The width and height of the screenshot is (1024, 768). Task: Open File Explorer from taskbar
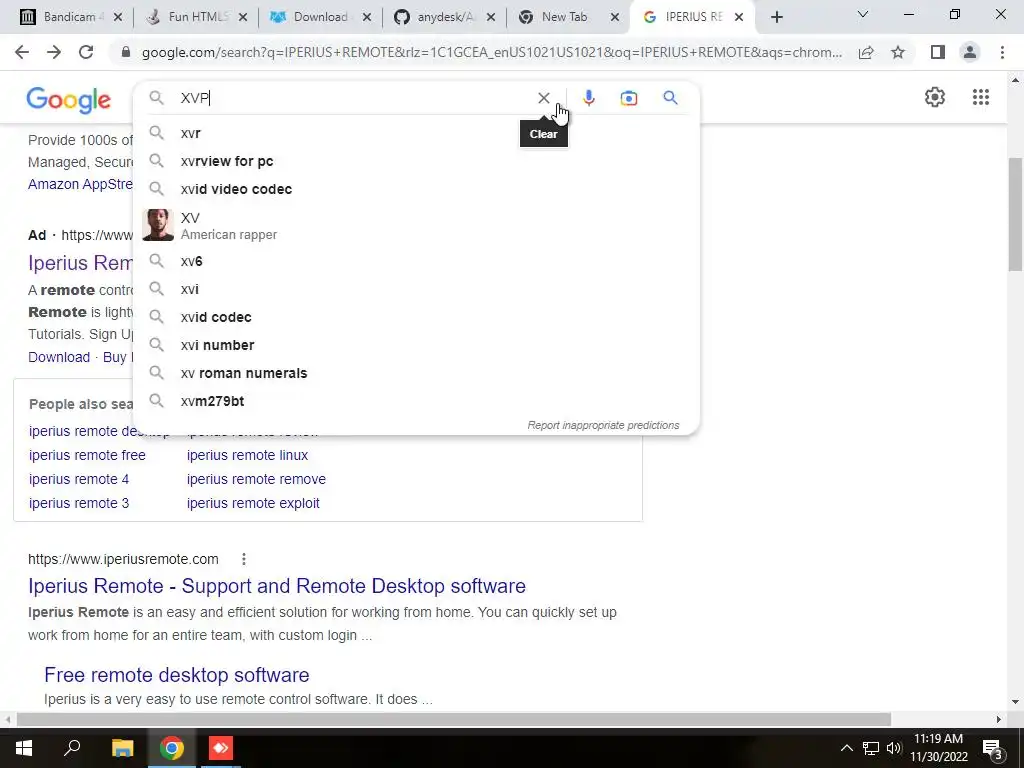coord(122,748)
